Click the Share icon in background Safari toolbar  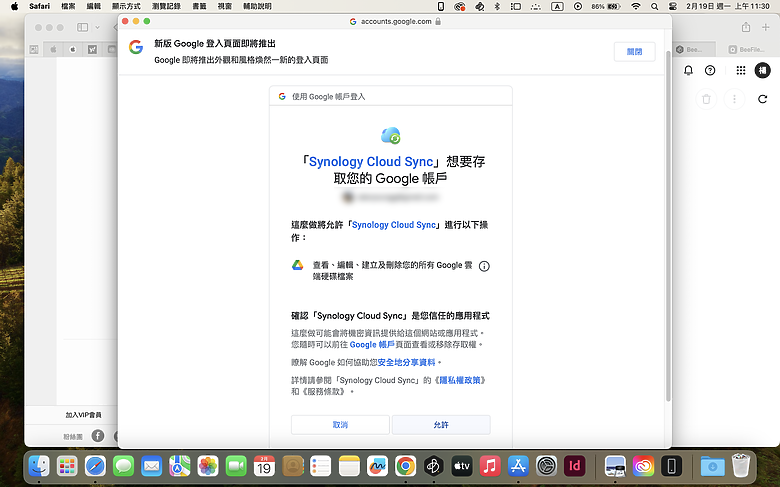coord(746,27)
